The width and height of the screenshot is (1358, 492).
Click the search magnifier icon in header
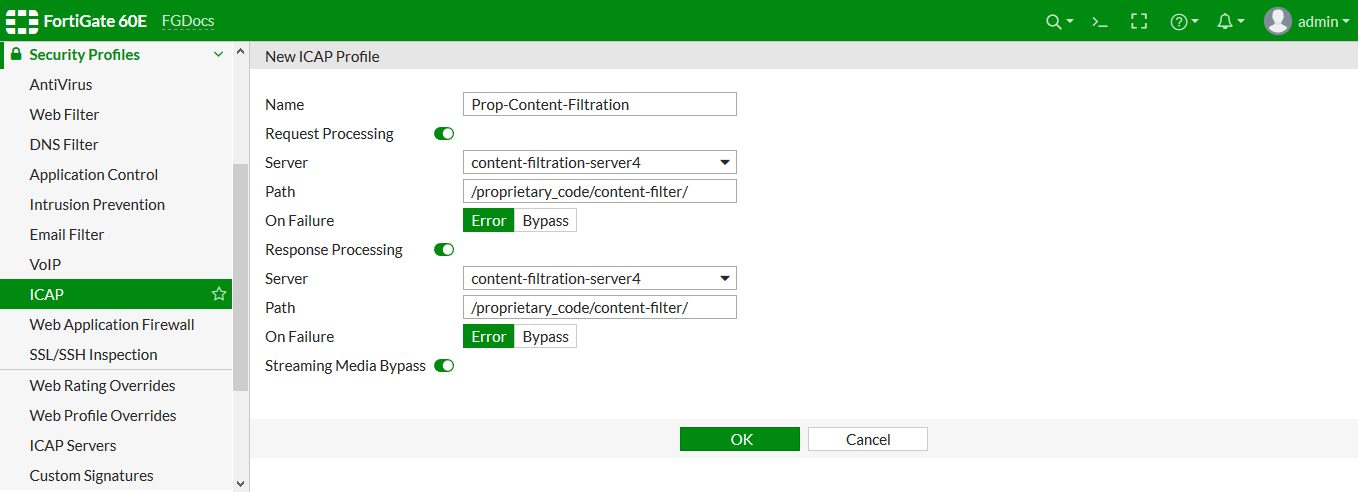click(1053, 21)
